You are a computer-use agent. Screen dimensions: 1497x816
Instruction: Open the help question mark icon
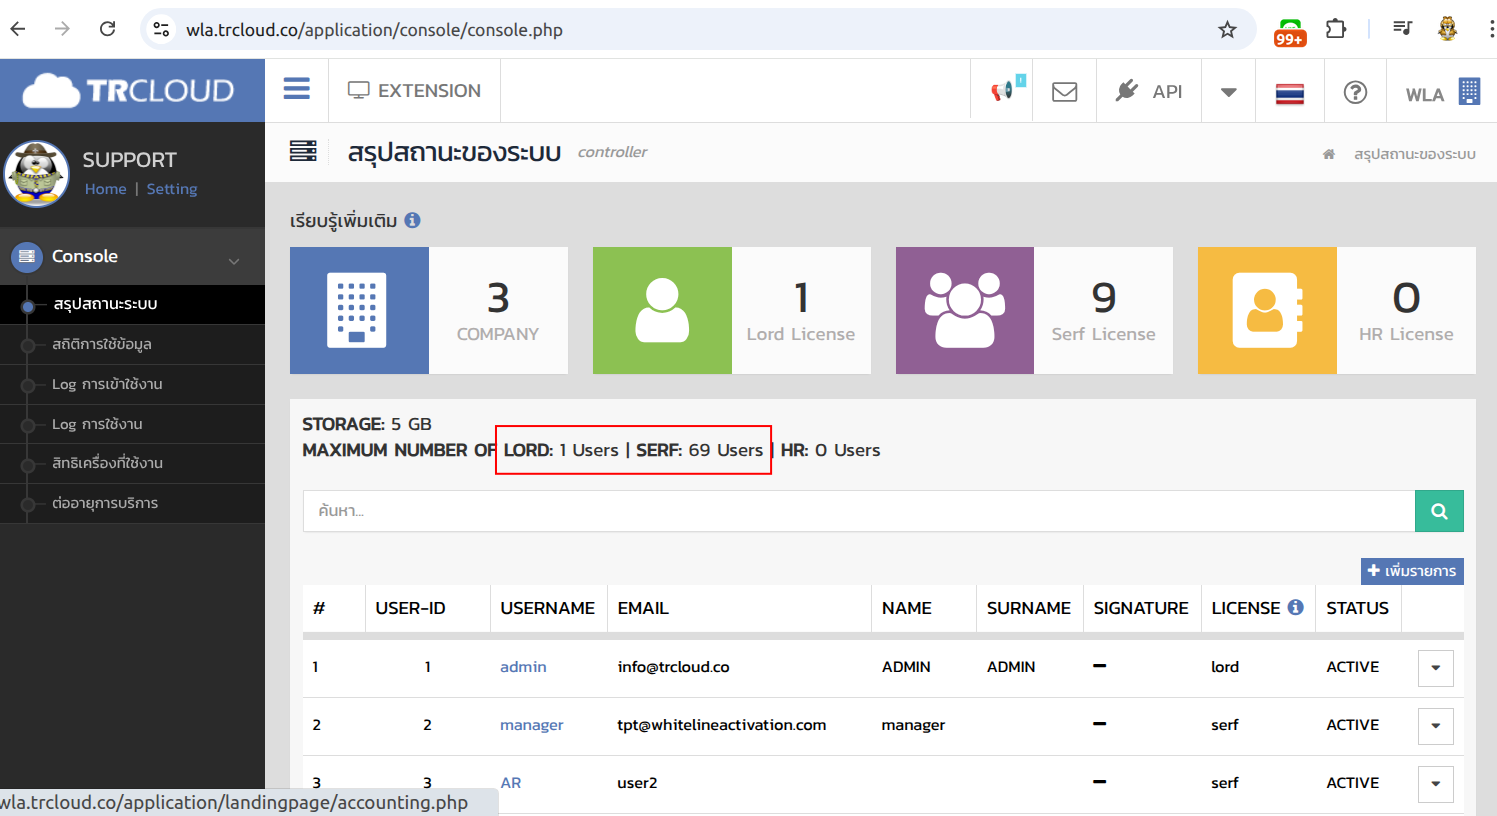pyautogui.click(x=1355, y=92)
